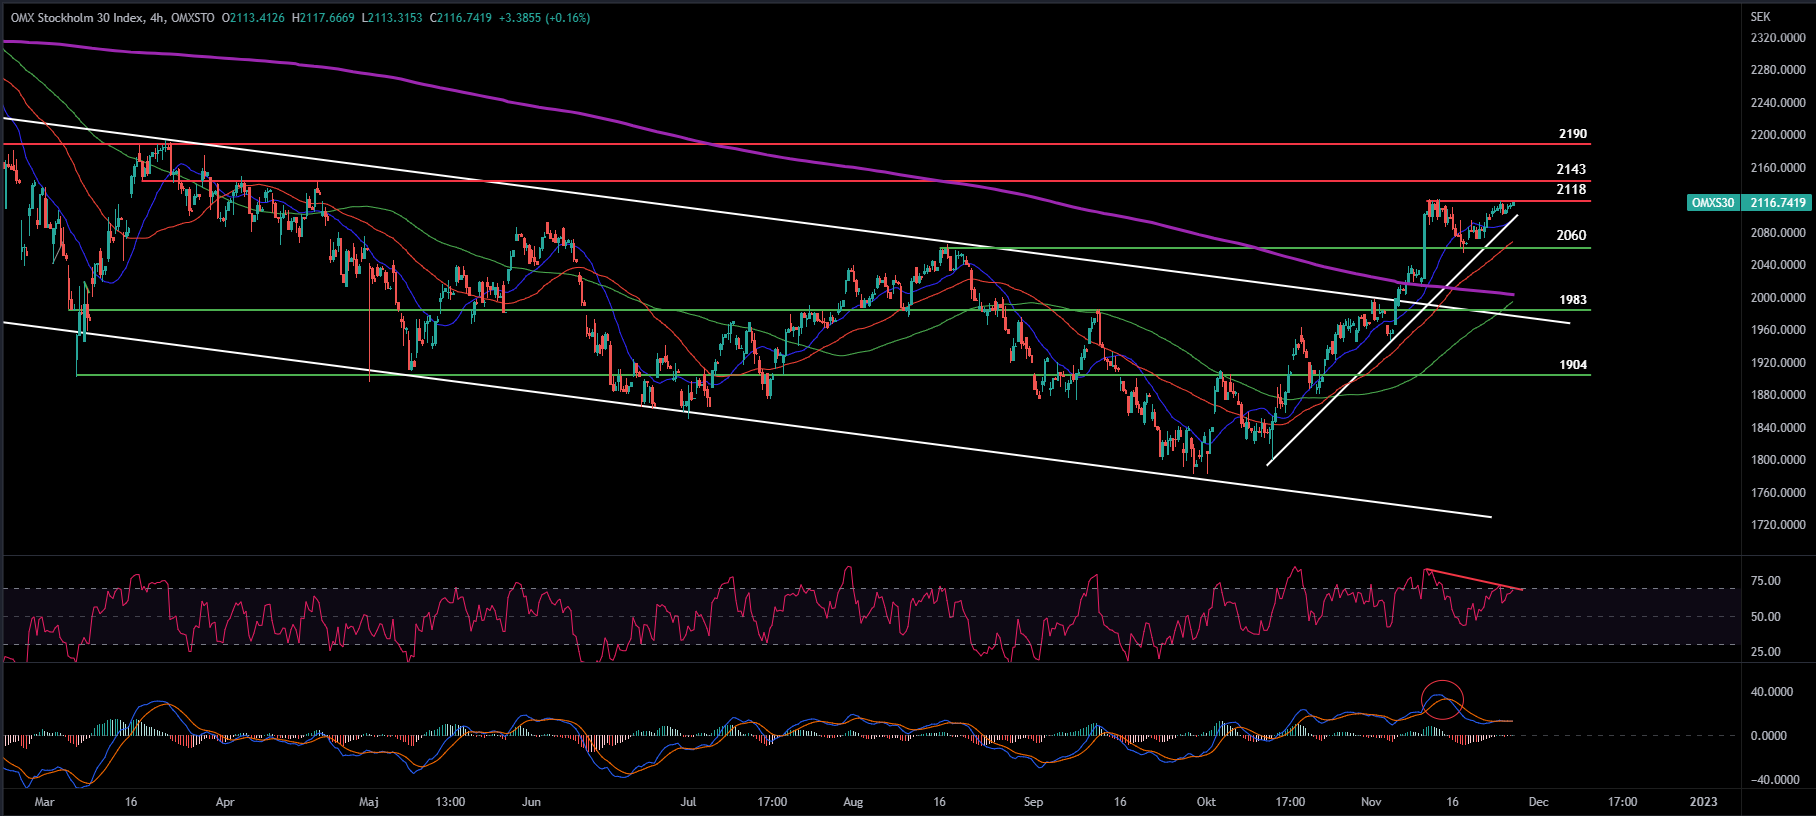Select the OMXS30 price tag on the axis
The width and height of the screenshot is (1816, 816).
click(x=1712, y=203)
